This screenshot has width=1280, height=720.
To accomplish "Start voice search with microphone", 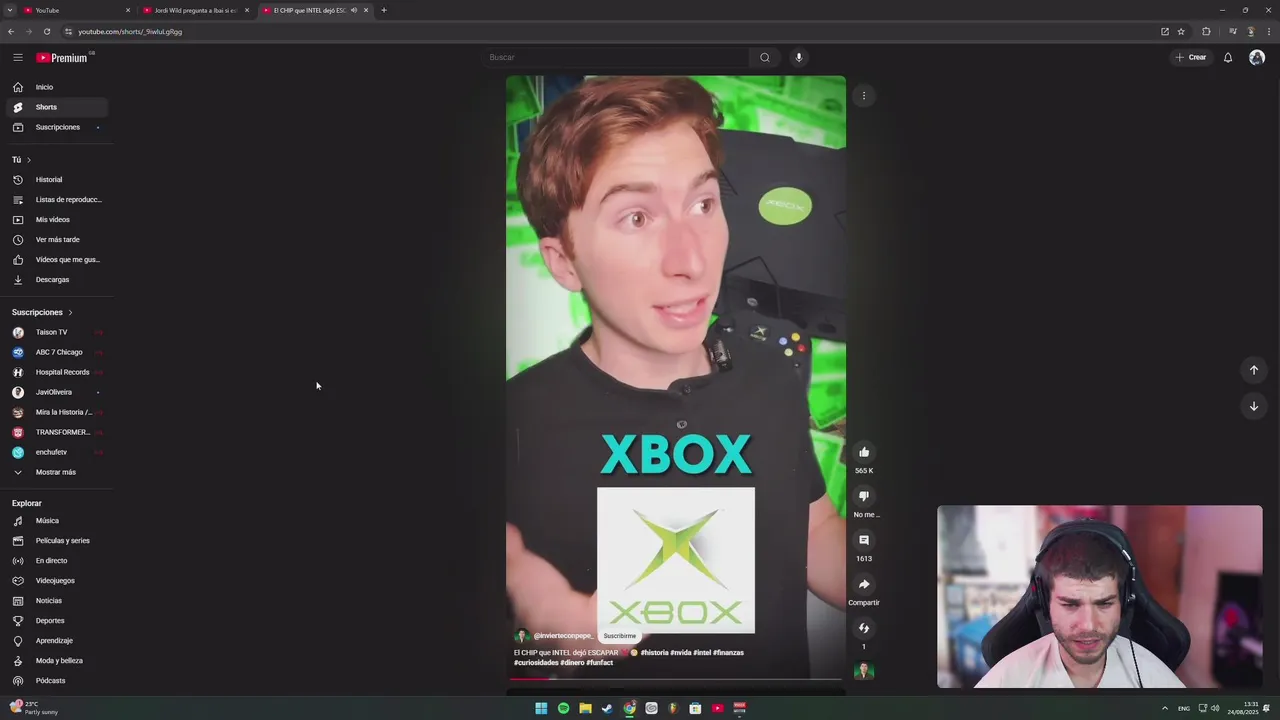I will pyautogui.click(x=799, y=57).
